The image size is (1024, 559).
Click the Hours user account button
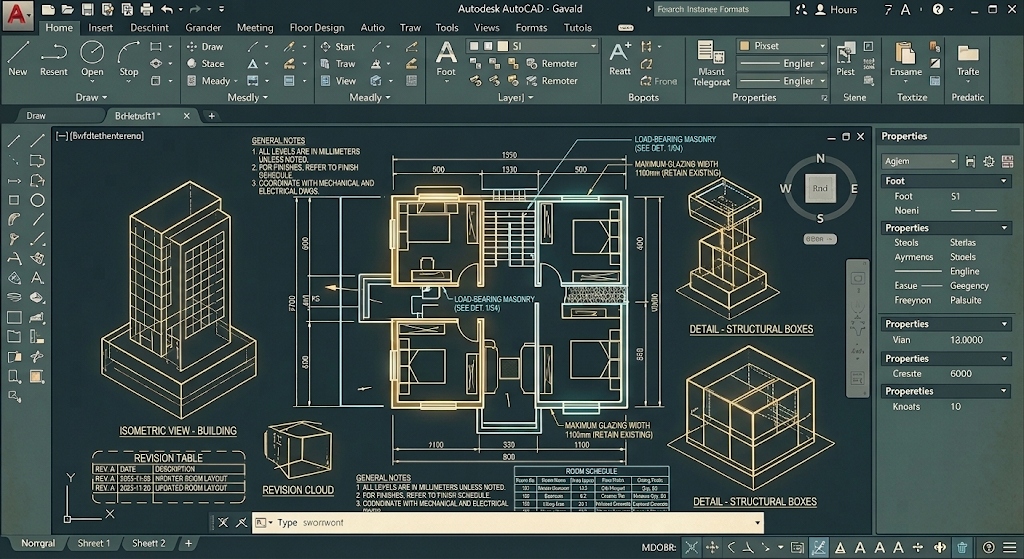click(x=837, y=9)
